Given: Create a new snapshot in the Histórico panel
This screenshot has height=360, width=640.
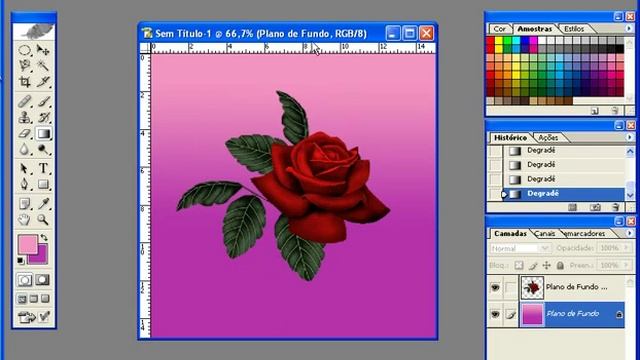Looking at the screenshot, I should 595,208.
